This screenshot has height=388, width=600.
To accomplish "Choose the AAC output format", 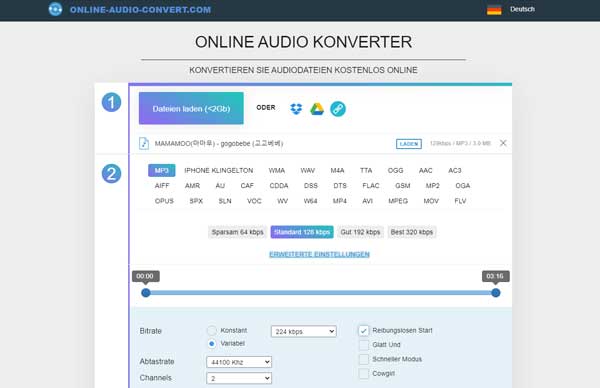I will pyautogui.click(x=426, y=170).
